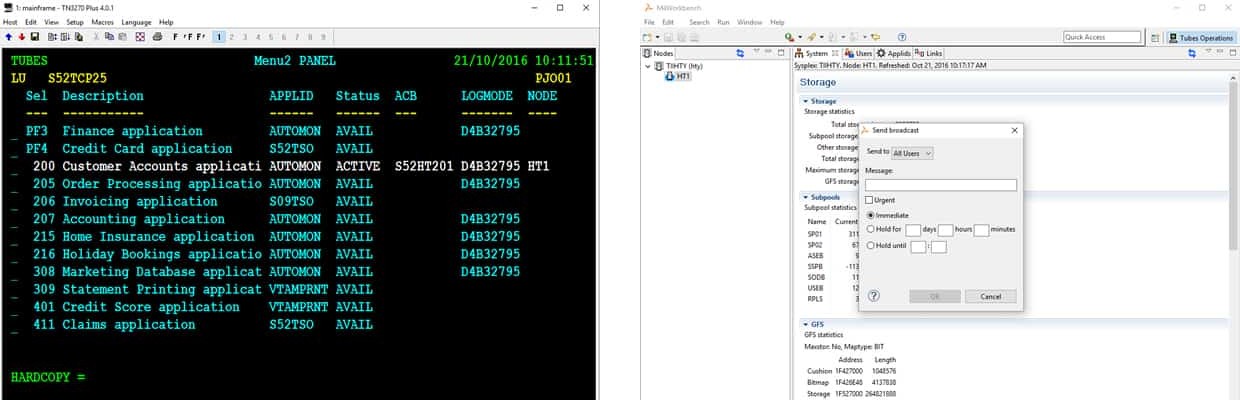1240x400 pixels.
Task: Collapse the Subpools section
Action: [x=806, y=197]
